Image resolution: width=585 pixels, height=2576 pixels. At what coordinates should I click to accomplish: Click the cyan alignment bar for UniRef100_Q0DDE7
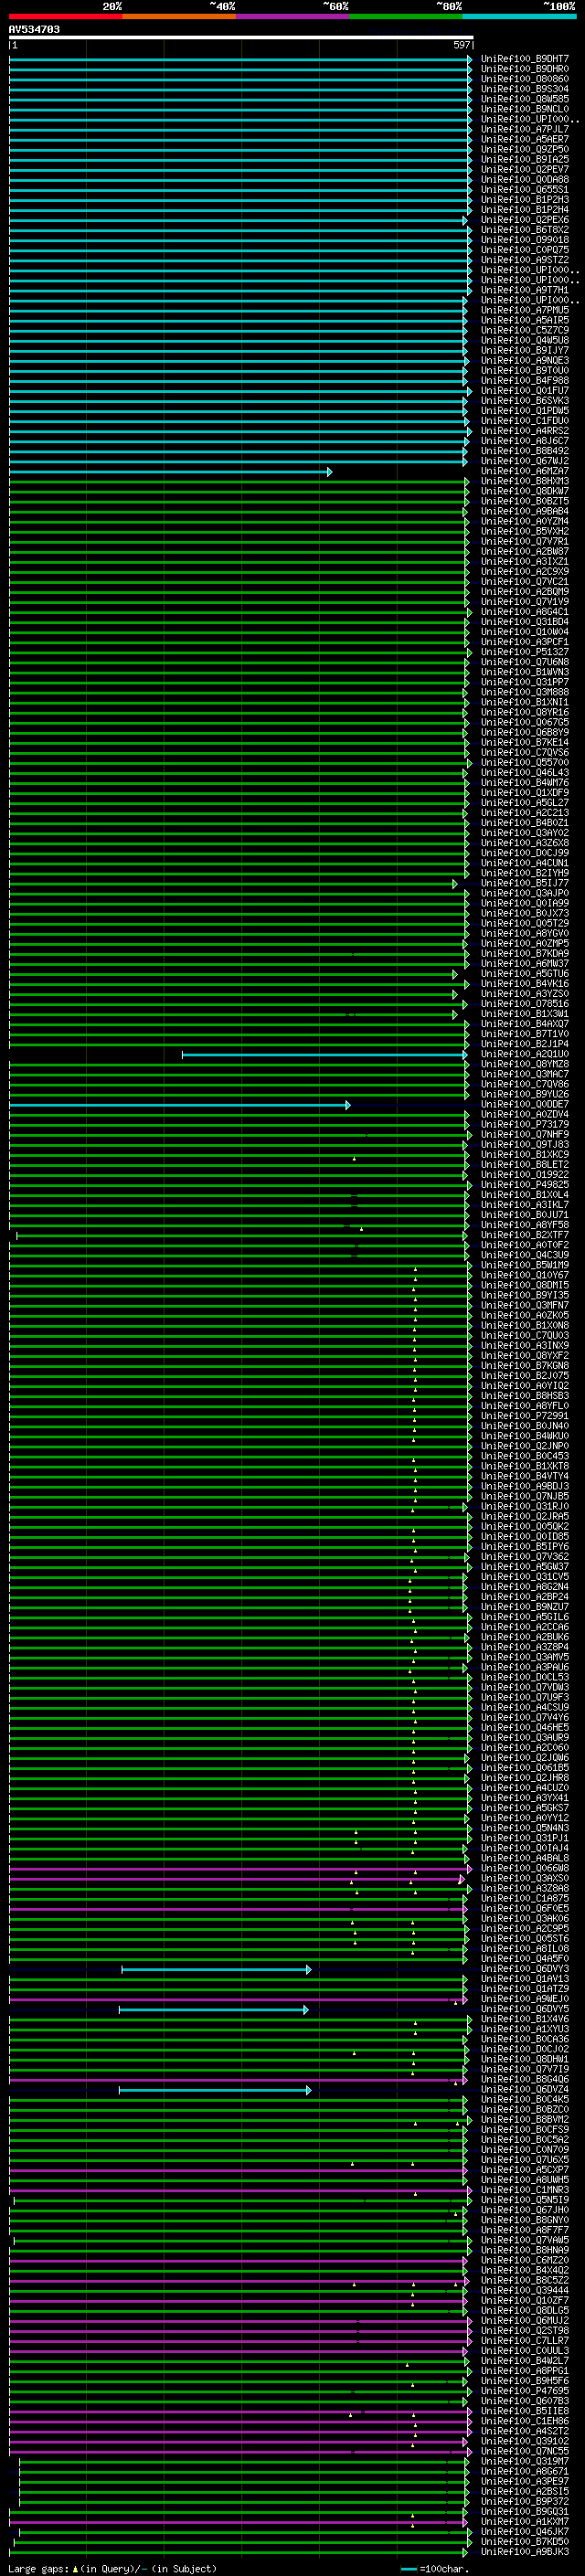pos(179,1105)
